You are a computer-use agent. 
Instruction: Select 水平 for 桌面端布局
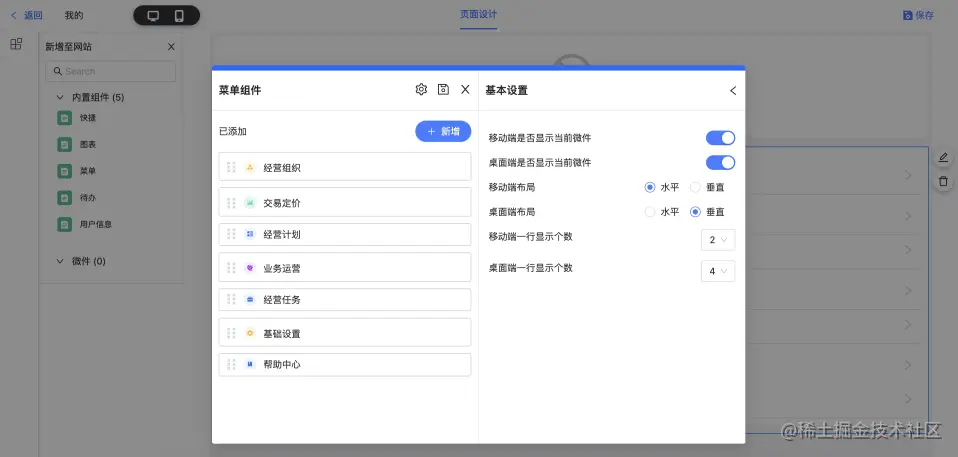tap(650, 212)
